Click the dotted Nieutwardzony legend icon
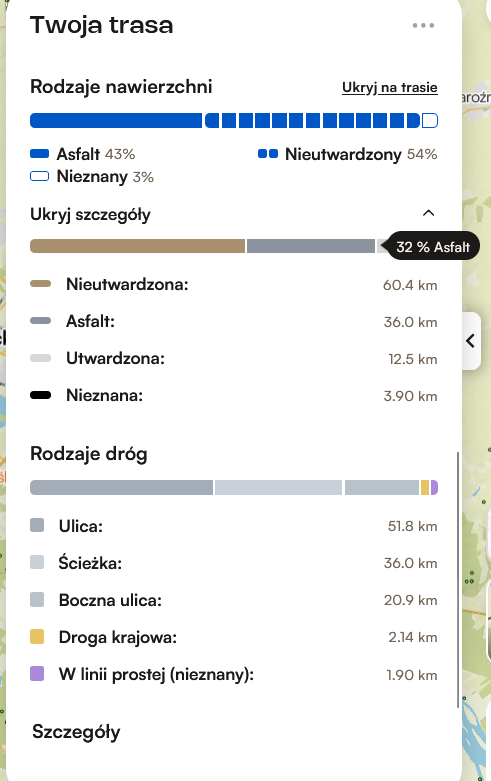This screenshot has width=491, height=781. pyautogui.click(x=268, y=154)
